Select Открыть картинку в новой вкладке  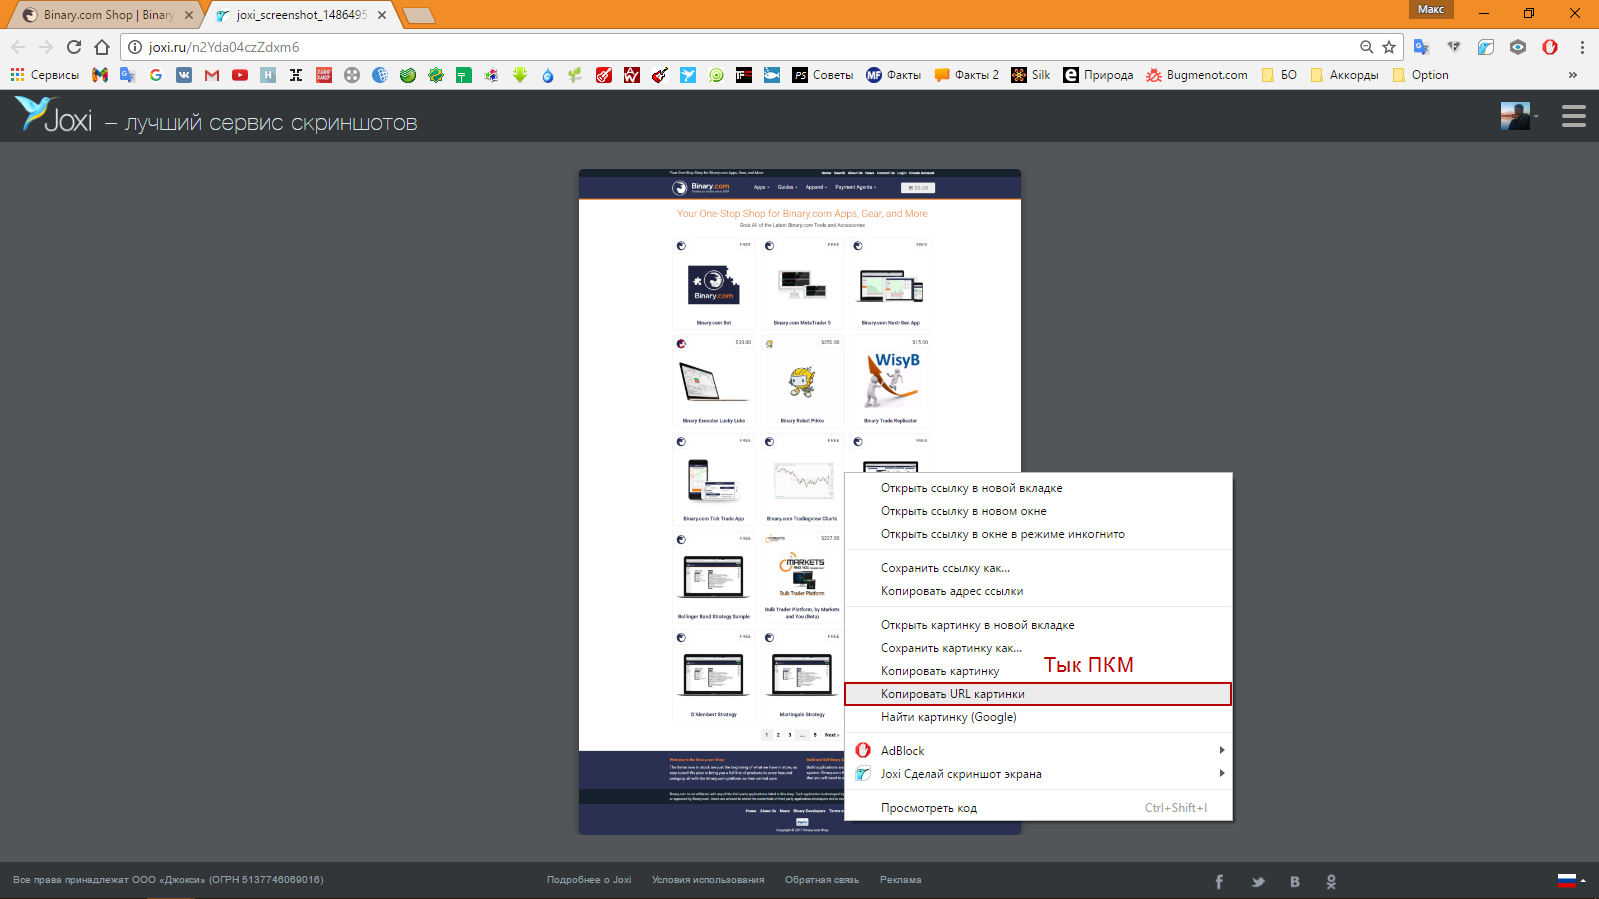[1038, 625]
